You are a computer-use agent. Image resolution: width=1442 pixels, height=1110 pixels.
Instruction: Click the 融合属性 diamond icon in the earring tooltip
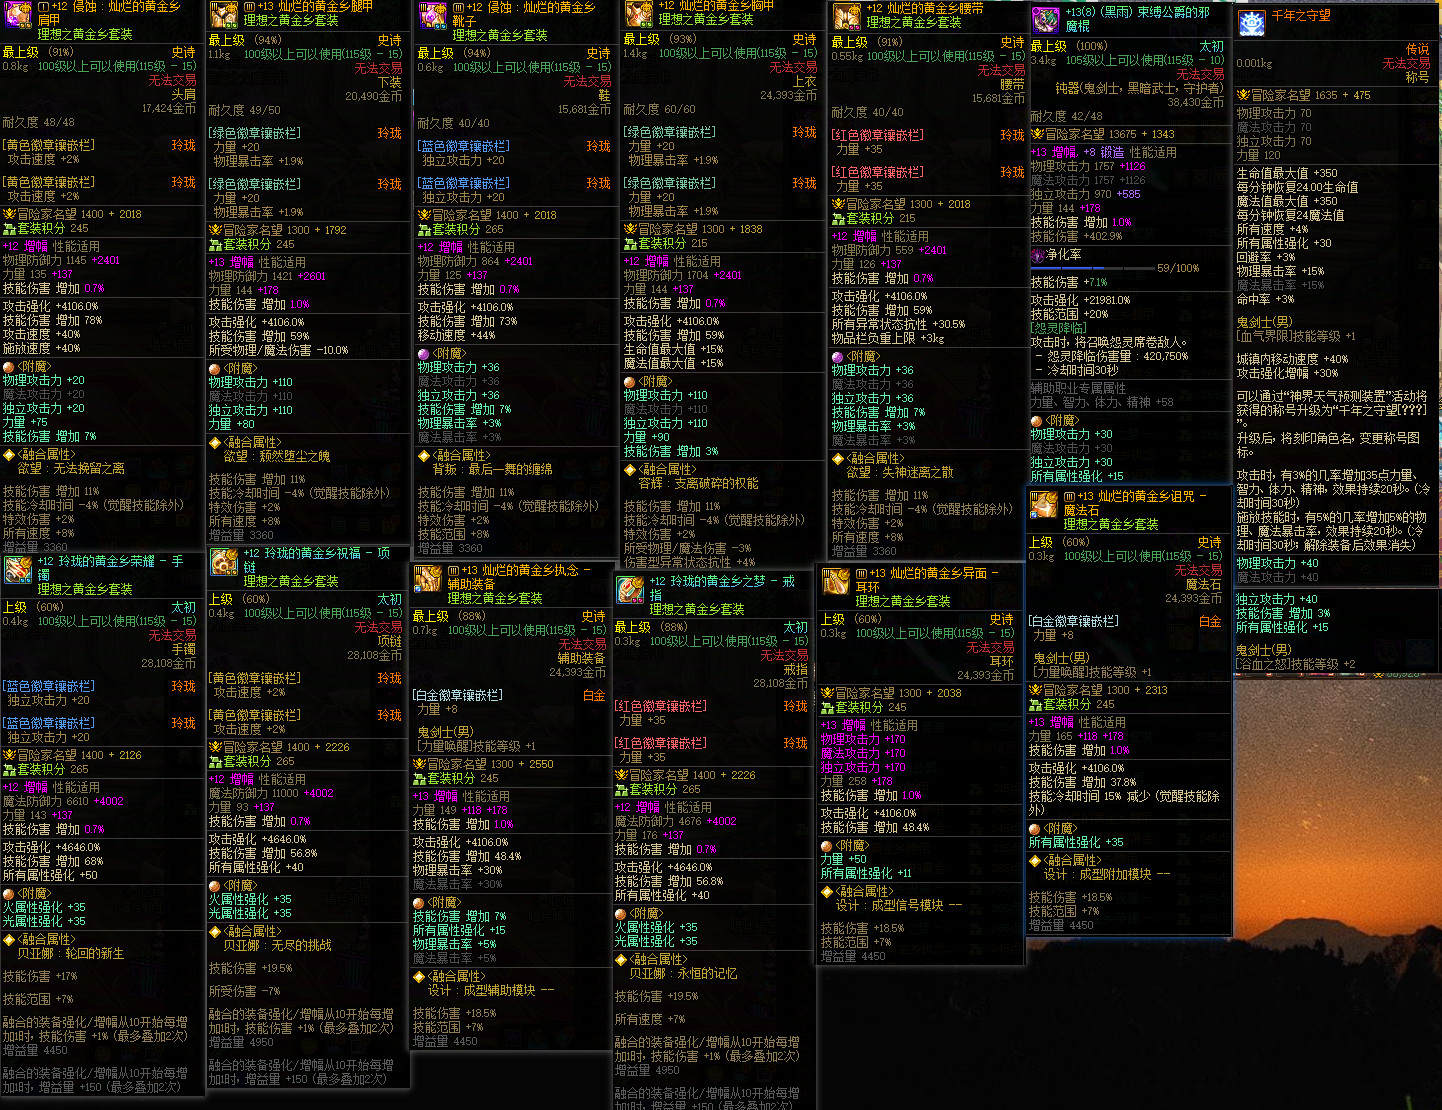[x=827, y=891]
